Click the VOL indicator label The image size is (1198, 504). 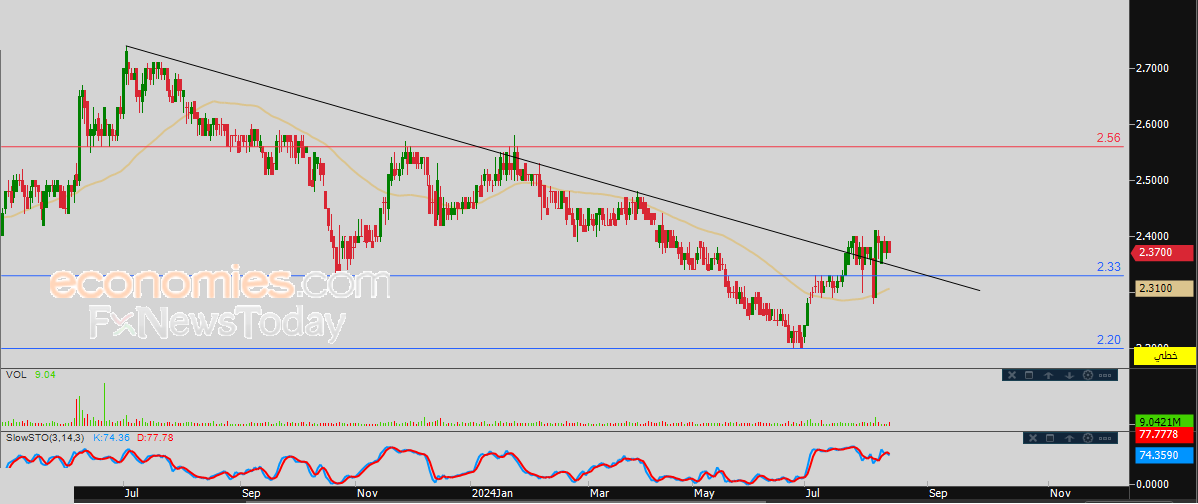[x=15, y=375]
